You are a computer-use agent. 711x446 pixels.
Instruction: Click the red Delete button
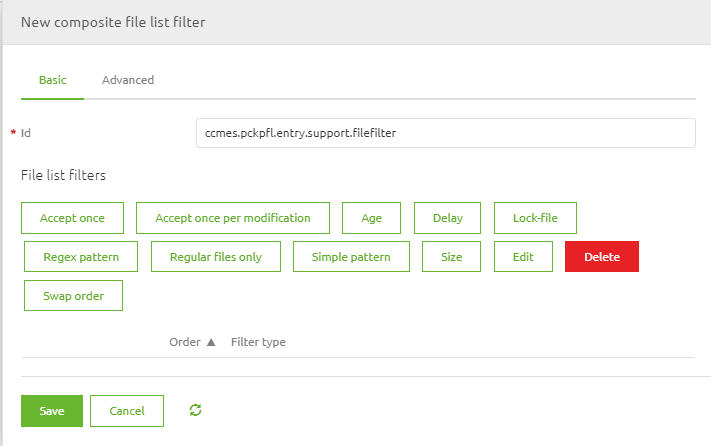[602, 257]
